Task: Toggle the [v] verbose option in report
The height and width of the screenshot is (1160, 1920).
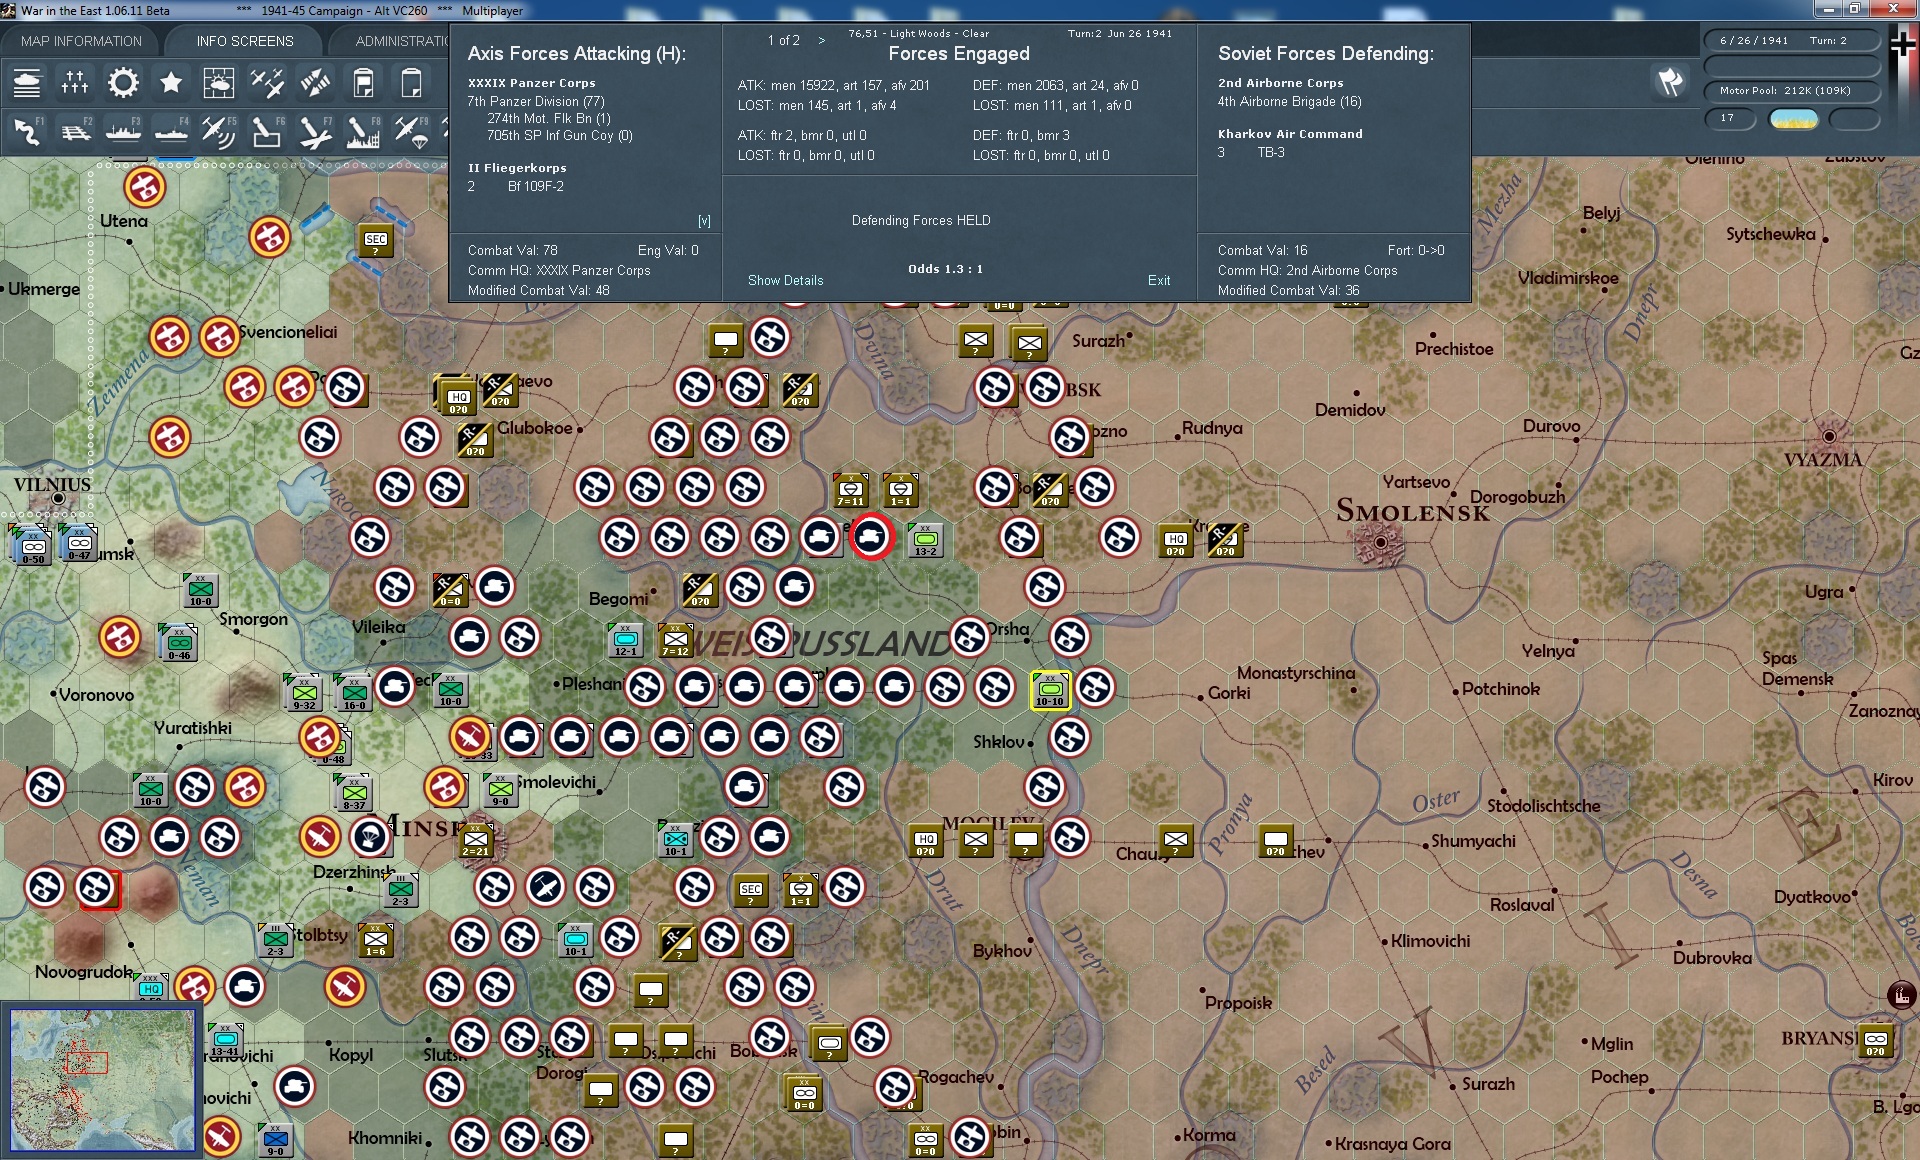Action: 704,221
